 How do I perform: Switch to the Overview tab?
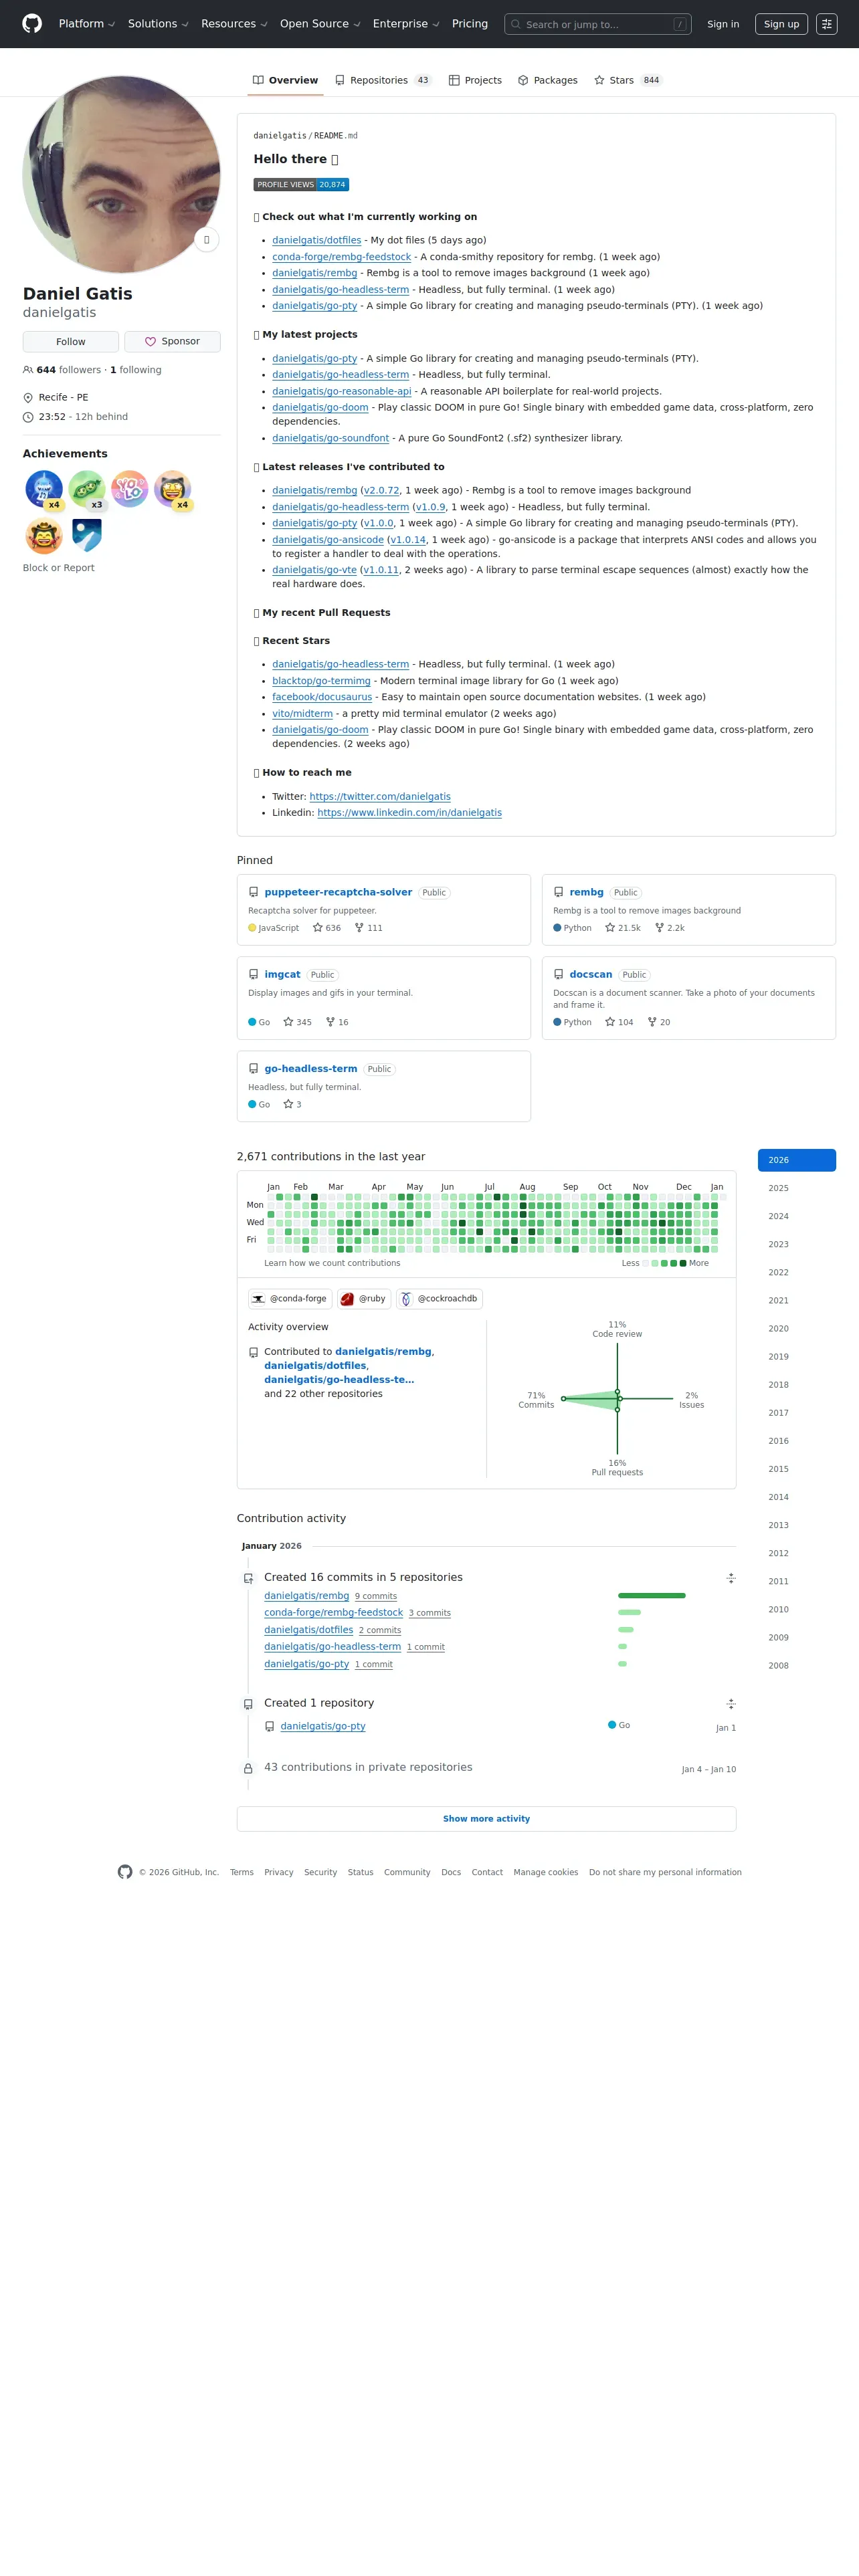coord(286,80)
